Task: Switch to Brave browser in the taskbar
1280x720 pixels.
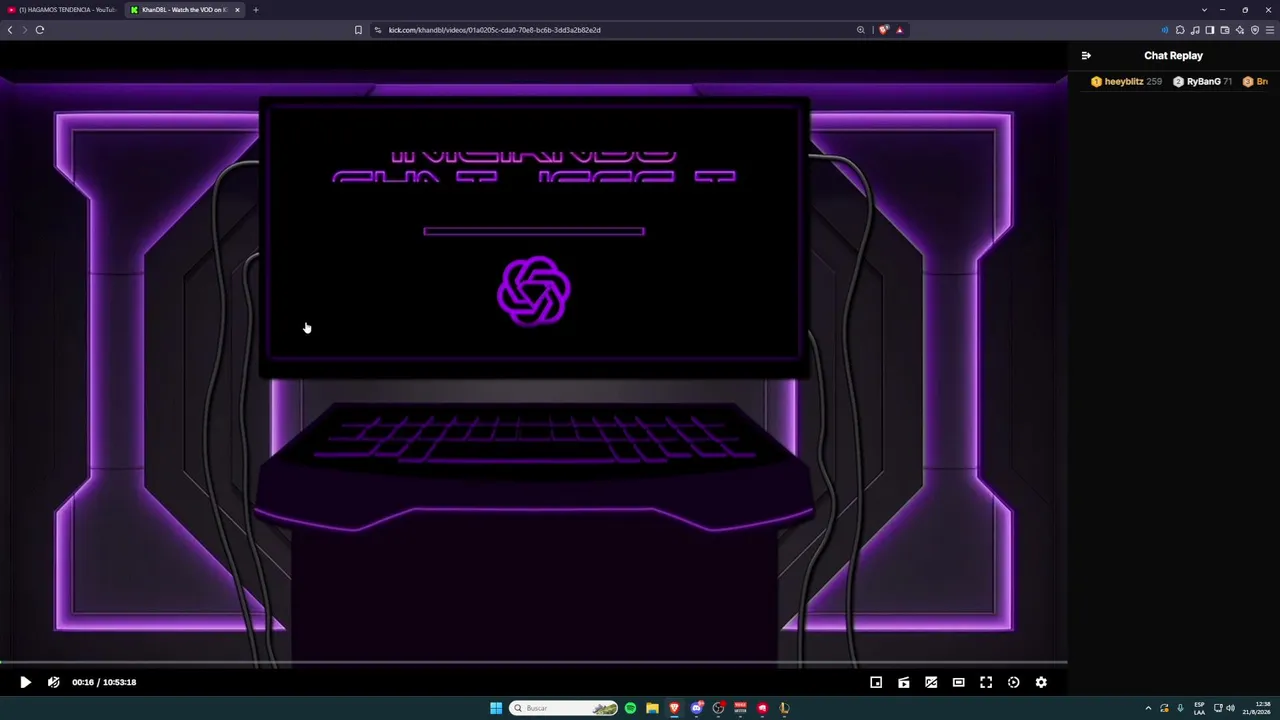Action: tap(674, 708)
